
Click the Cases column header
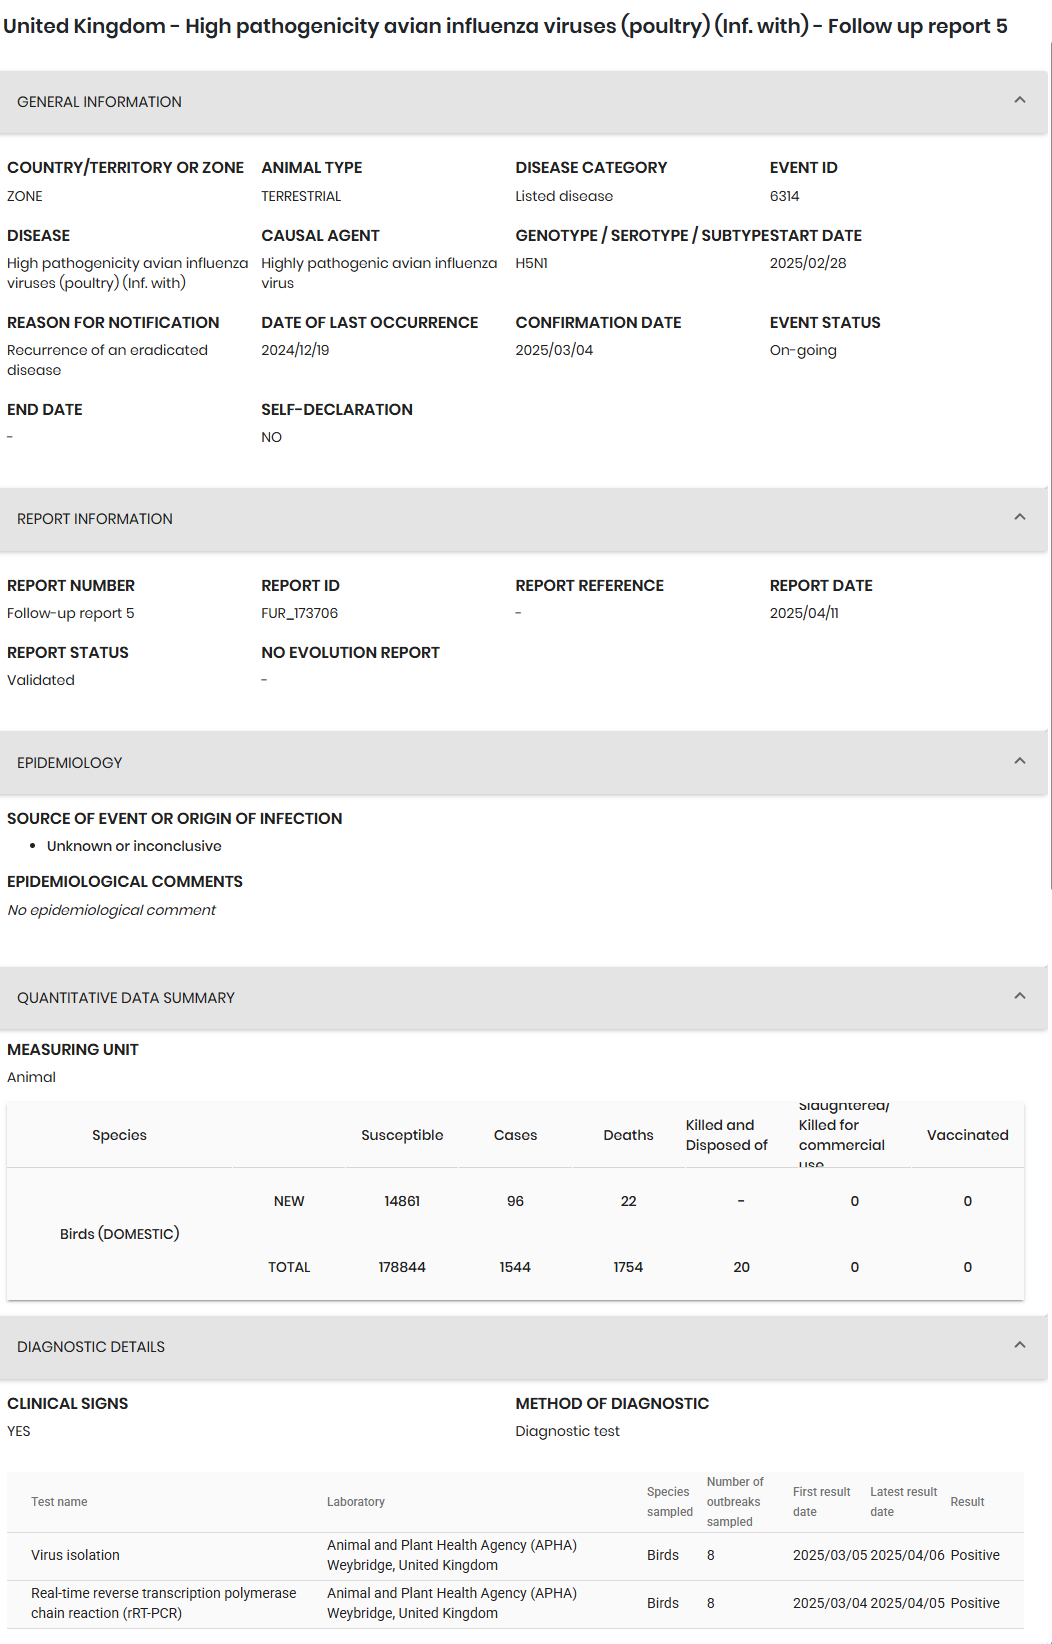[x=515, y=1135]
